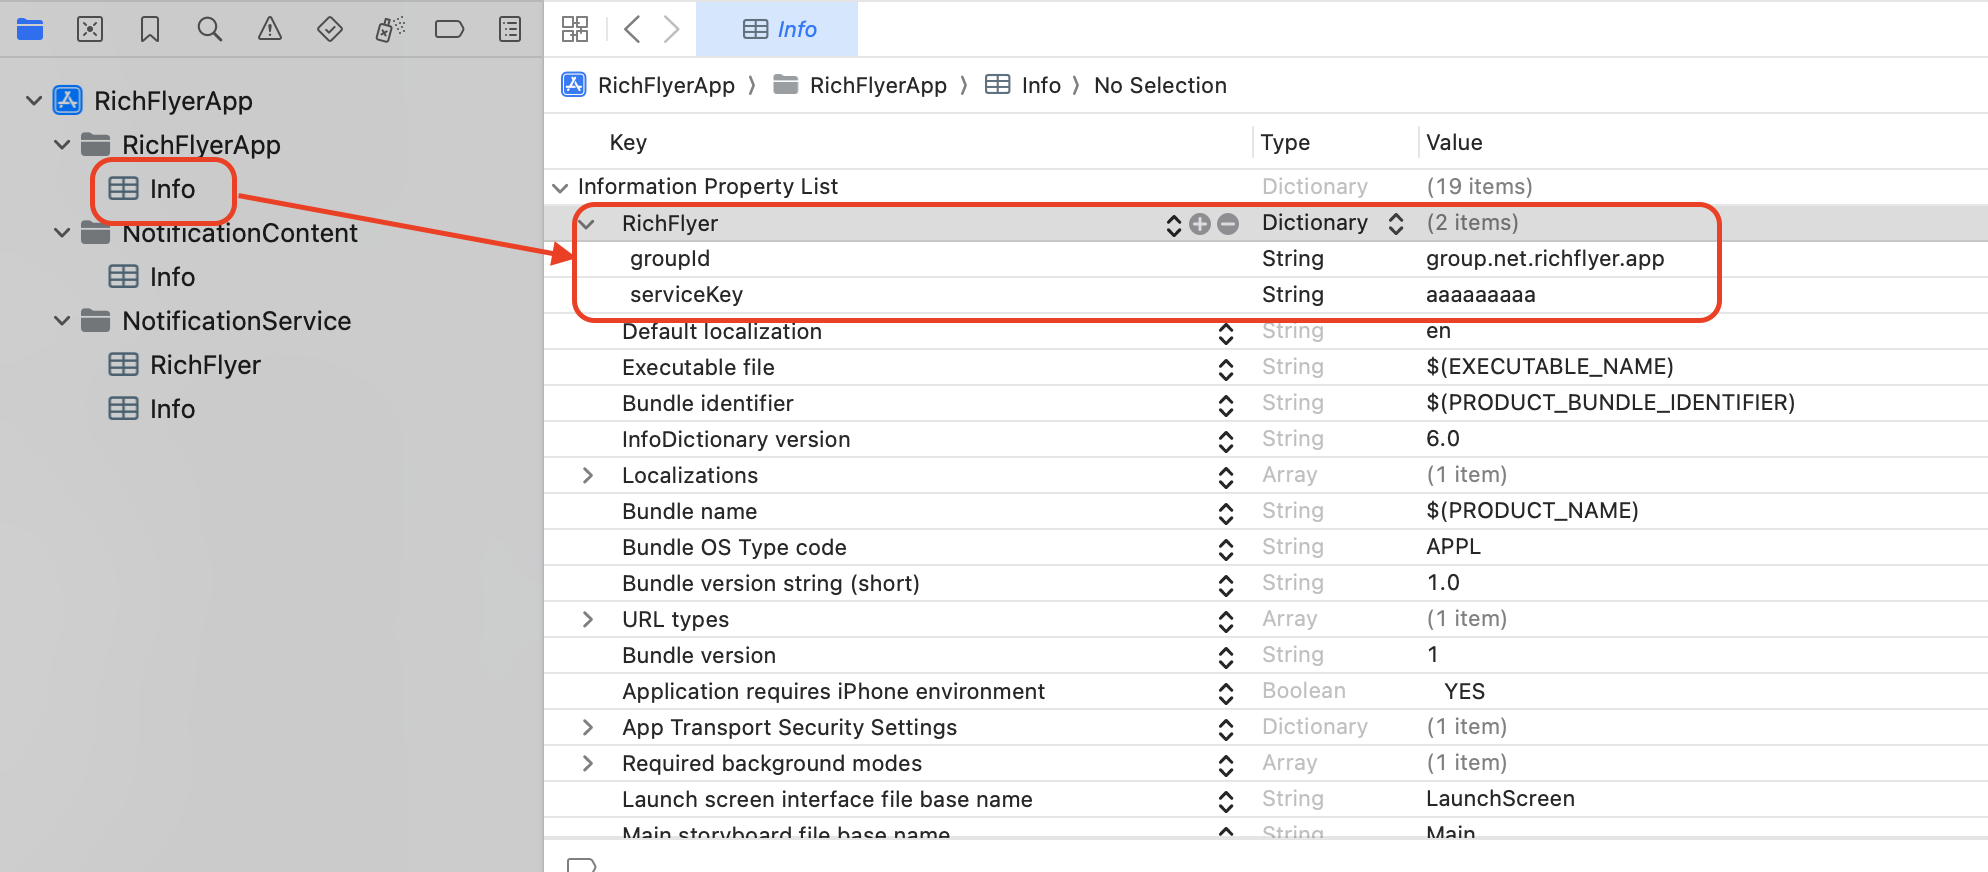Collapse the RichFlyerApp folder in navigator
The width and height of the screenshot is (1988, 872).
coord(62,145)
